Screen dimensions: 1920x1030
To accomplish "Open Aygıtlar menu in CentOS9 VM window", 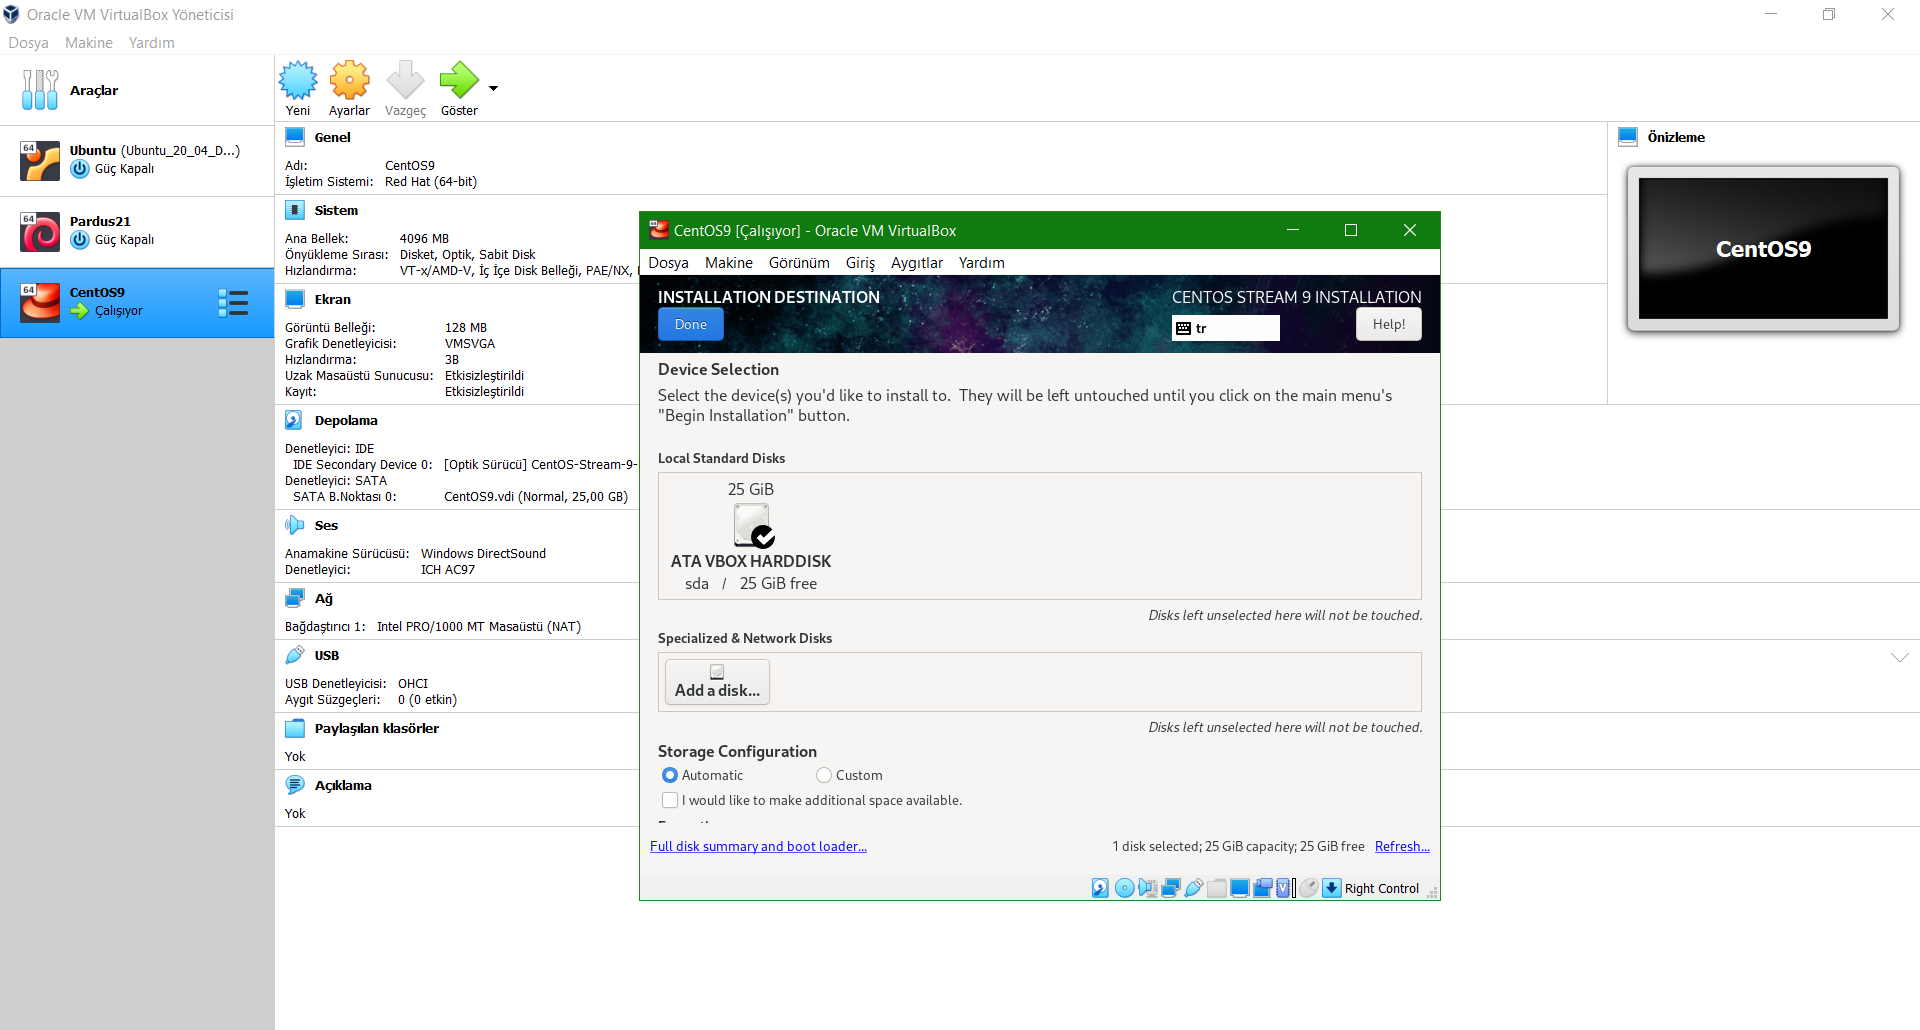I will (917, 263).
